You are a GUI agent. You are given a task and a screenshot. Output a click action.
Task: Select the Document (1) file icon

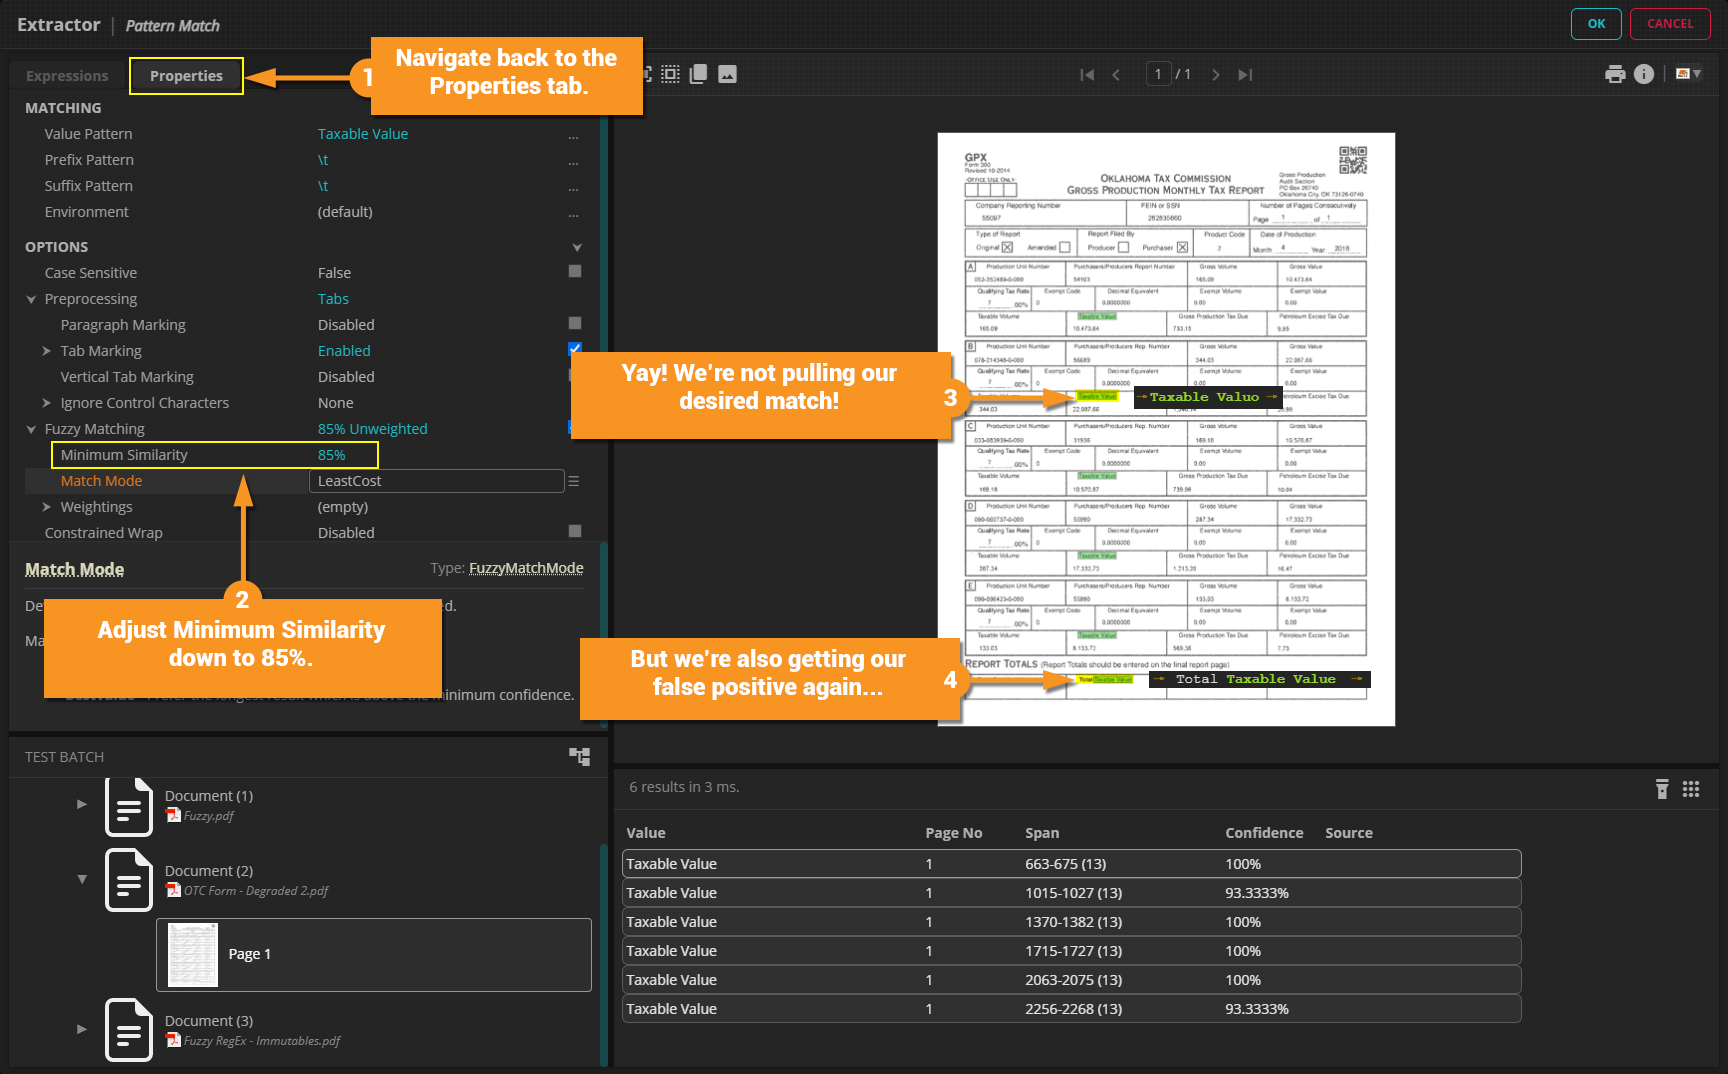pos(129,806)
